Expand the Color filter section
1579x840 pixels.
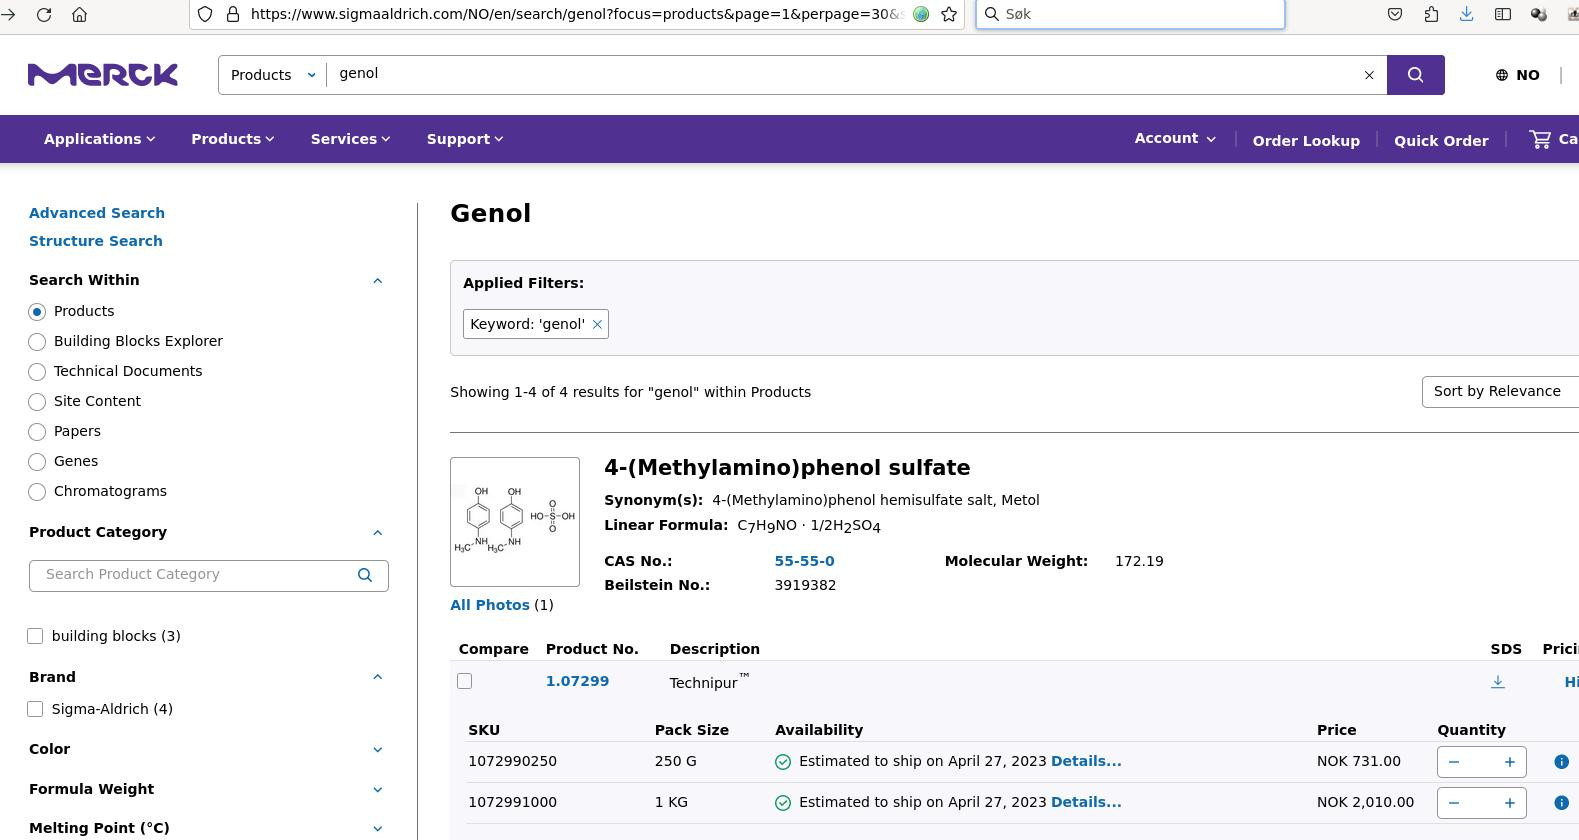coord(377,750)
